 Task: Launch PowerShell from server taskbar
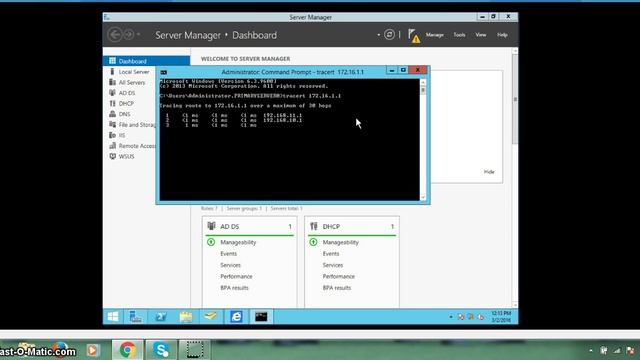[160, 317]
